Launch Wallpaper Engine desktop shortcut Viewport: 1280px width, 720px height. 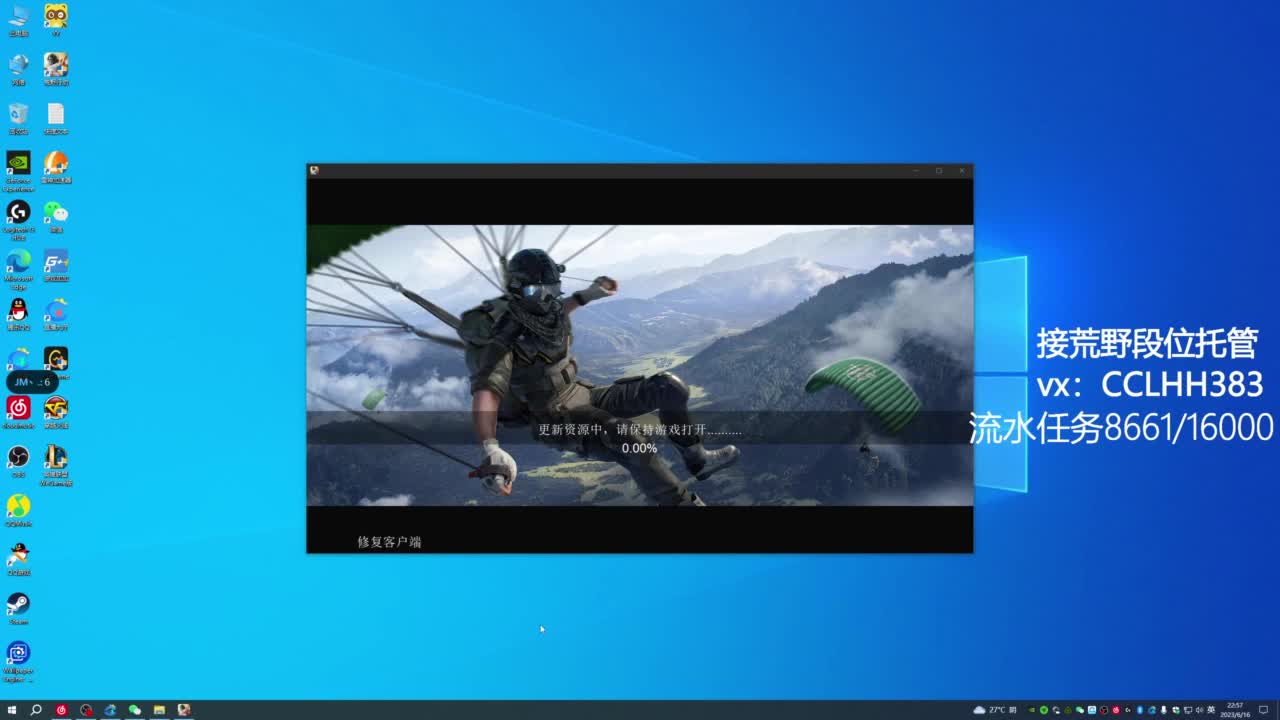tap(18, 661)
